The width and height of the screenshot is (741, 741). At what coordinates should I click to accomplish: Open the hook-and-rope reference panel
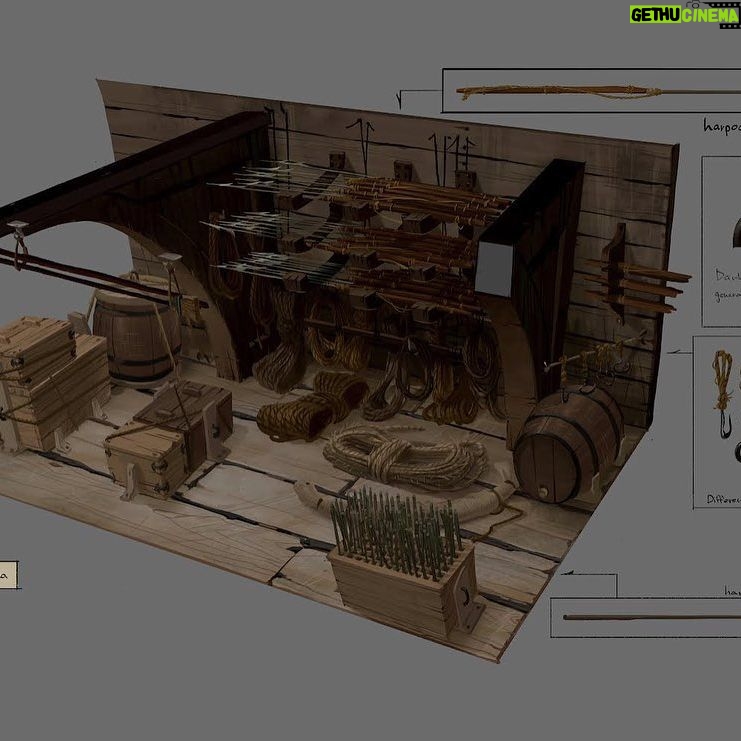(717, 422)
